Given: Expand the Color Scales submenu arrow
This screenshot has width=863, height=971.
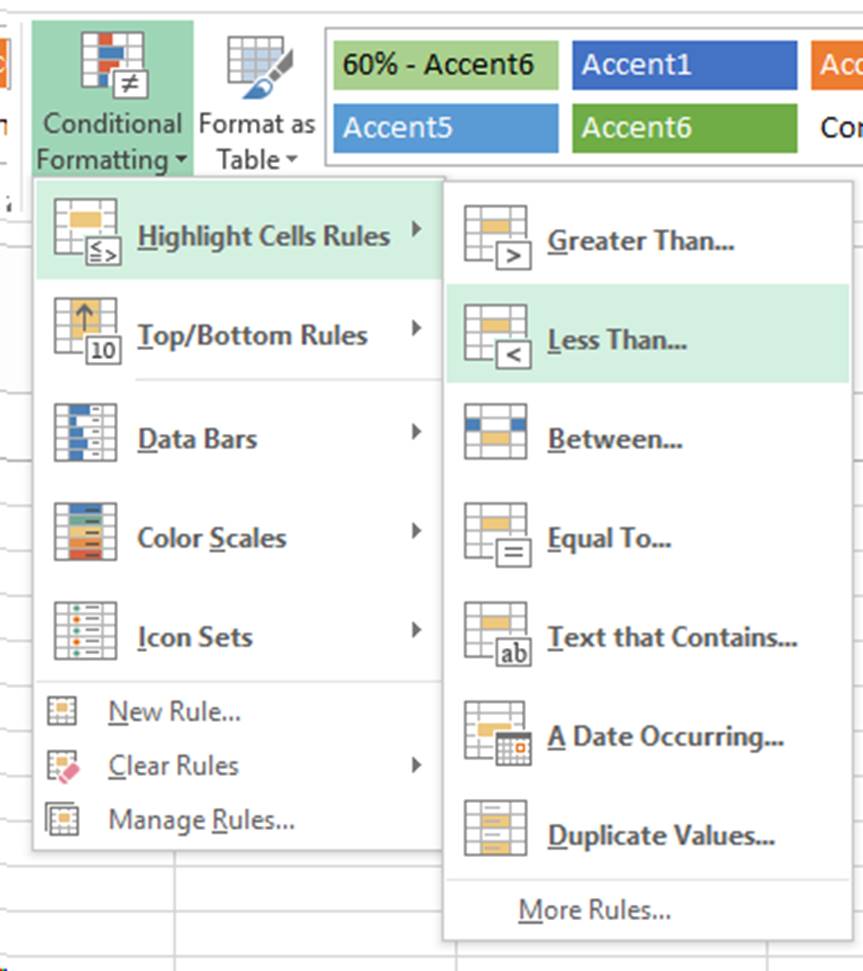Looking at the screenshot, I should click(x=417, y=531).
